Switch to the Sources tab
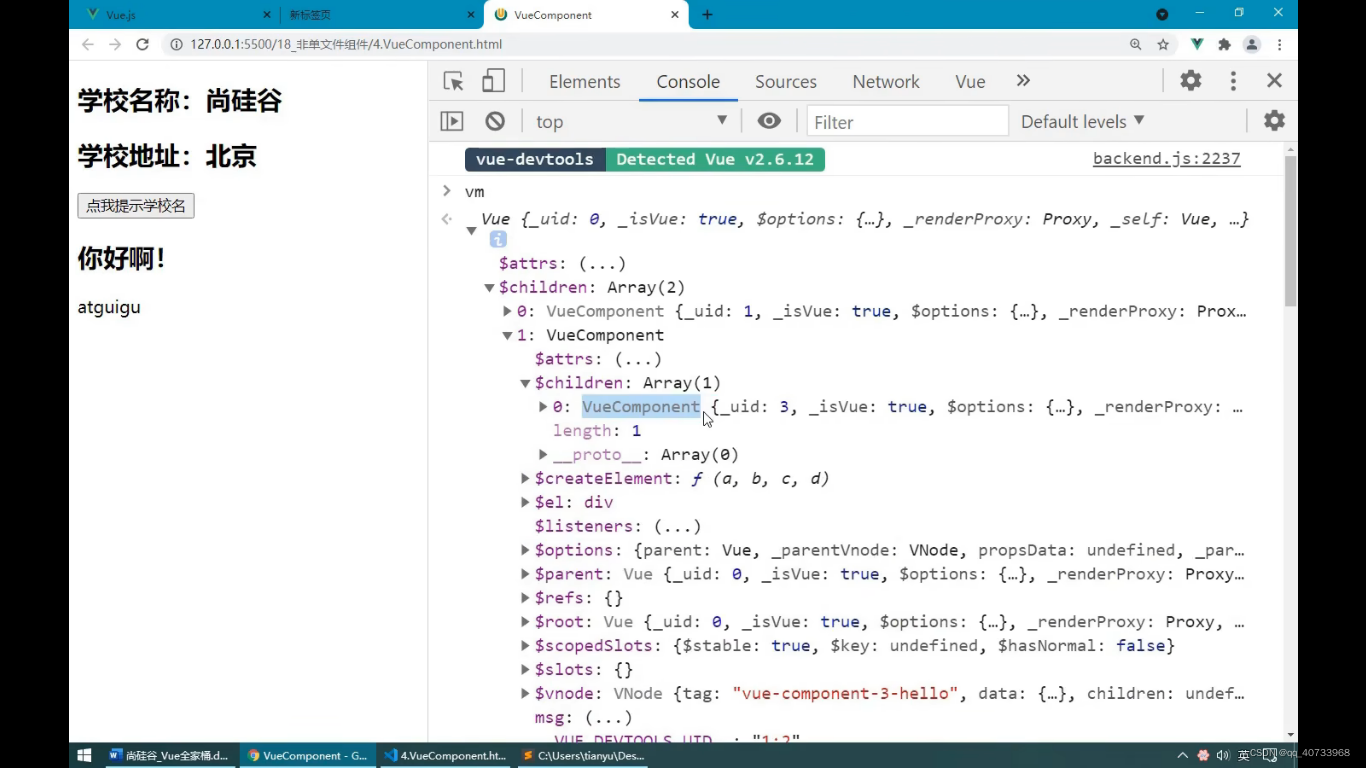Viewport: 1366px width, 768px height. pyautogui.click(x=786, y=82)
